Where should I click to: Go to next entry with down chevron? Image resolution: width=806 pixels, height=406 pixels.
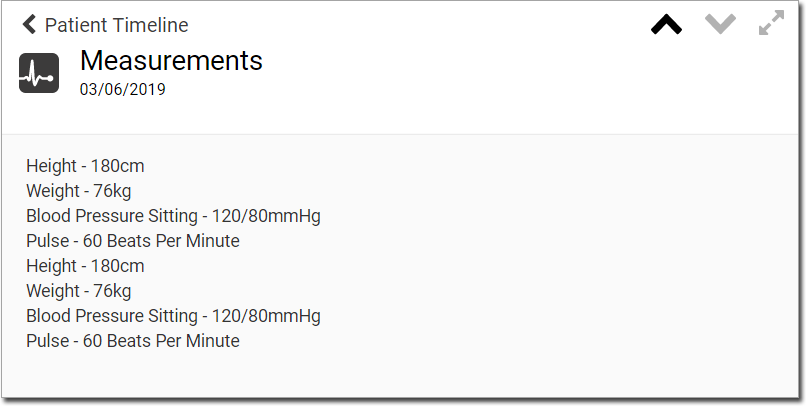click(720, 24)
